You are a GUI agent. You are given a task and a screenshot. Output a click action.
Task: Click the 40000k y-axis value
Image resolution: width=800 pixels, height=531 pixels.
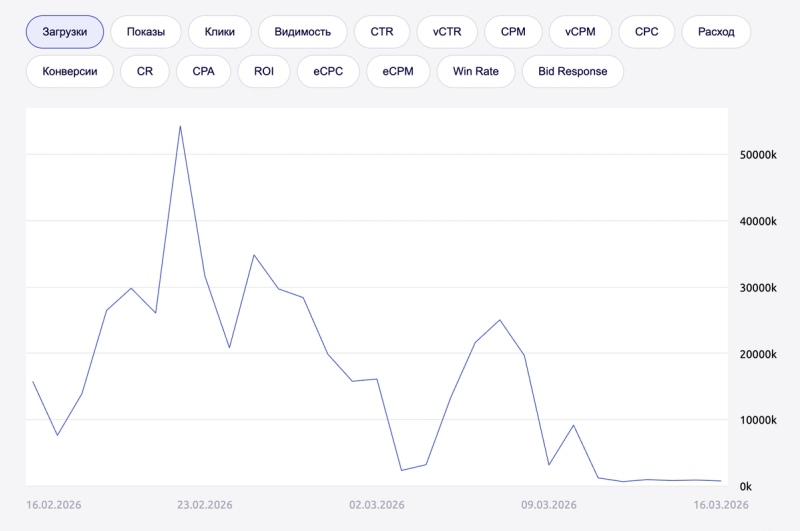[x=758, y=221]
